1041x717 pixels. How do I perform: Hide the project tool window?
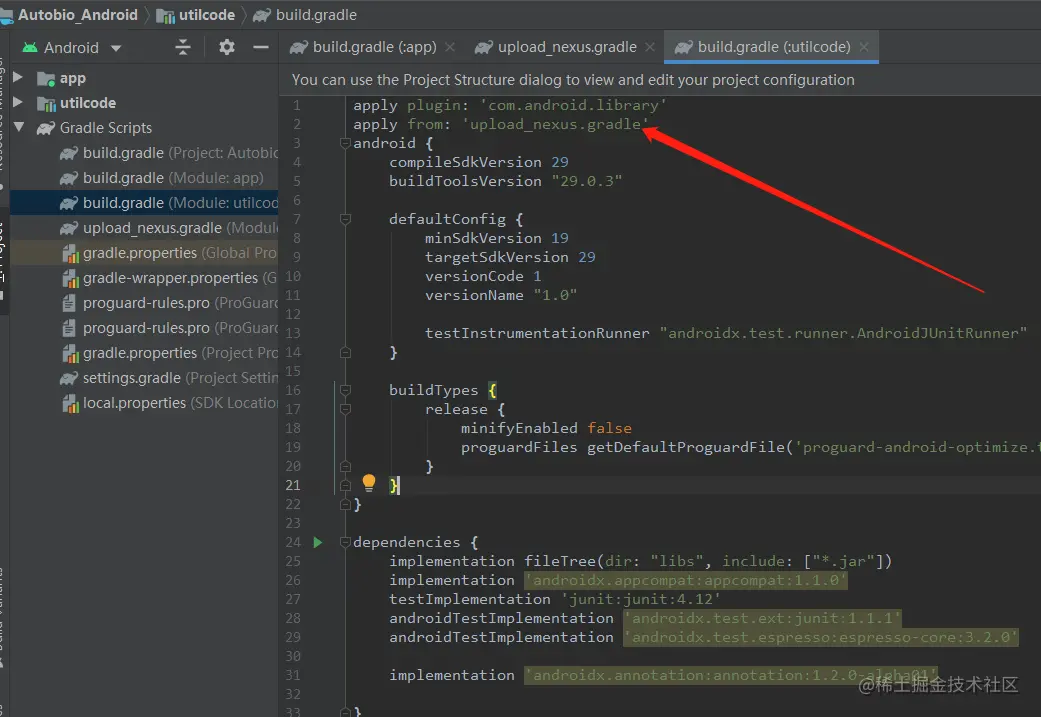click(x=261, y=47)
